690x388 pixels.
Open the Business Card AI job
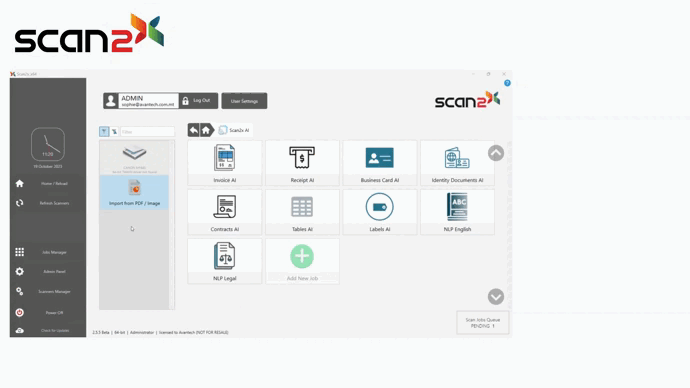[x=379, y=163]
